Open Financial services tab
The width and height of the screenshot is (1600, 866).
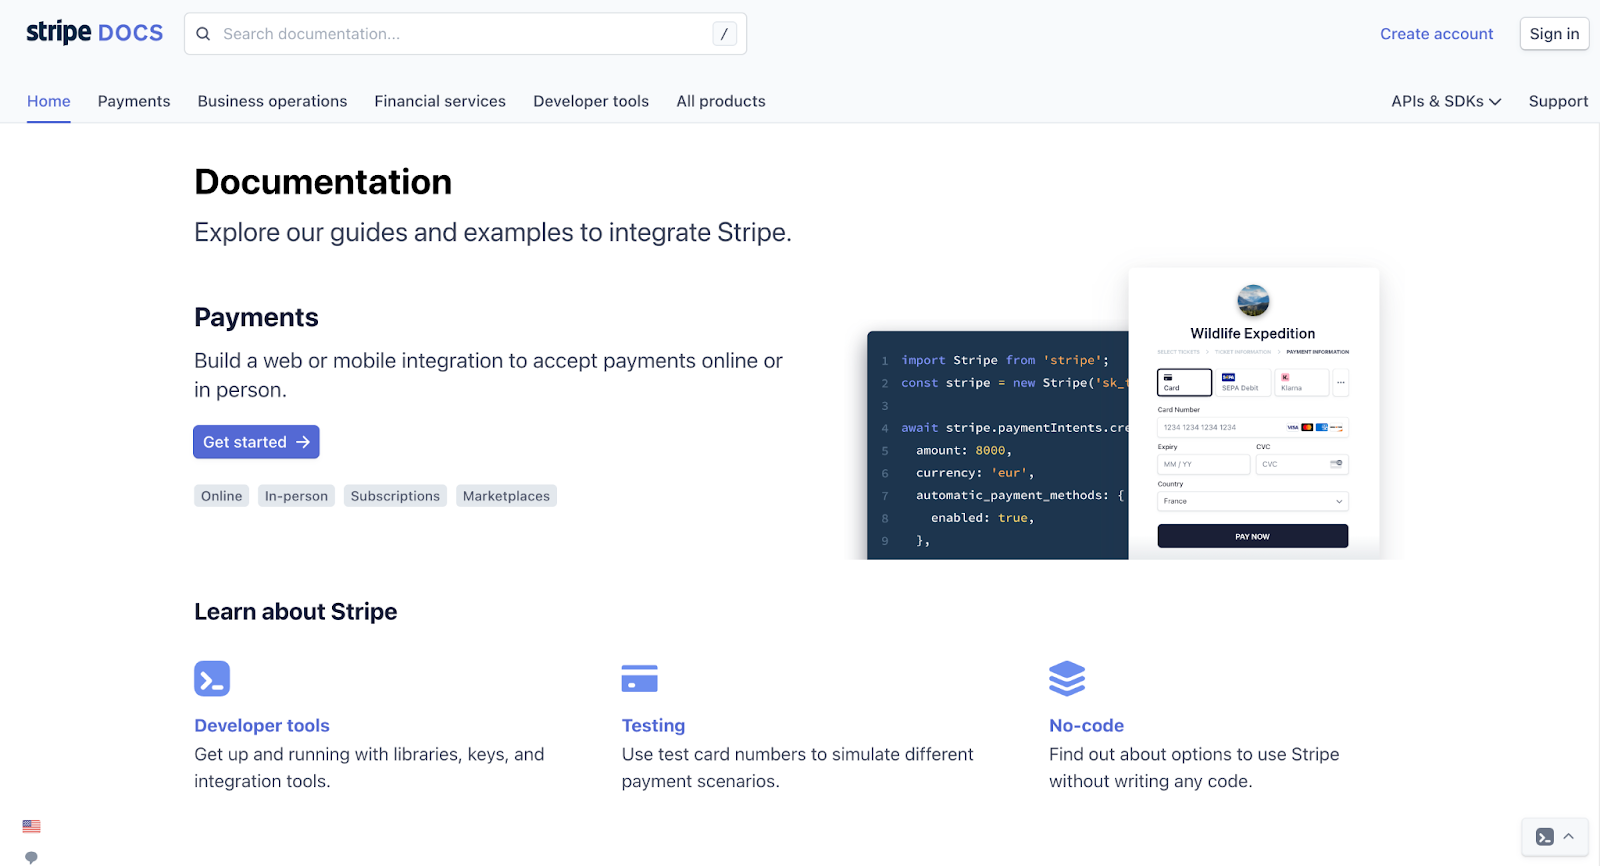click(x=440, y=101)
